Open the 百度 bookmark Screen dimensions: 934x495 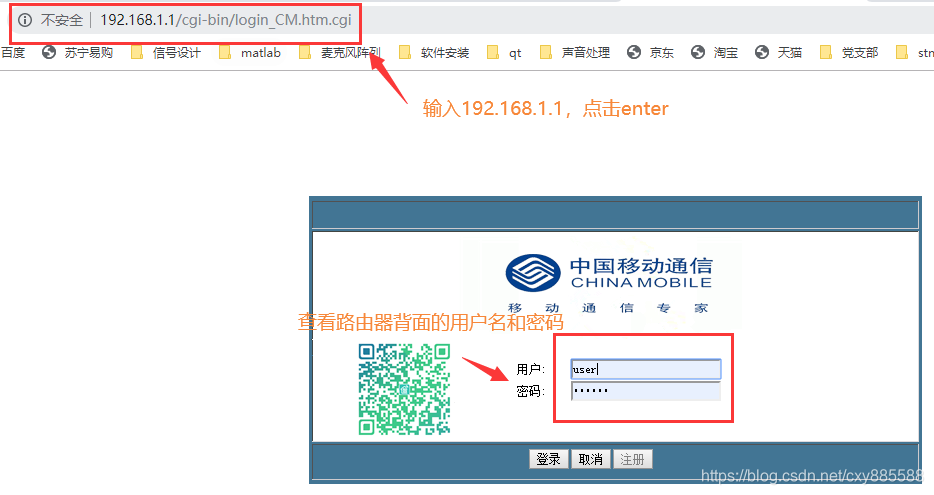click(13, 52)
